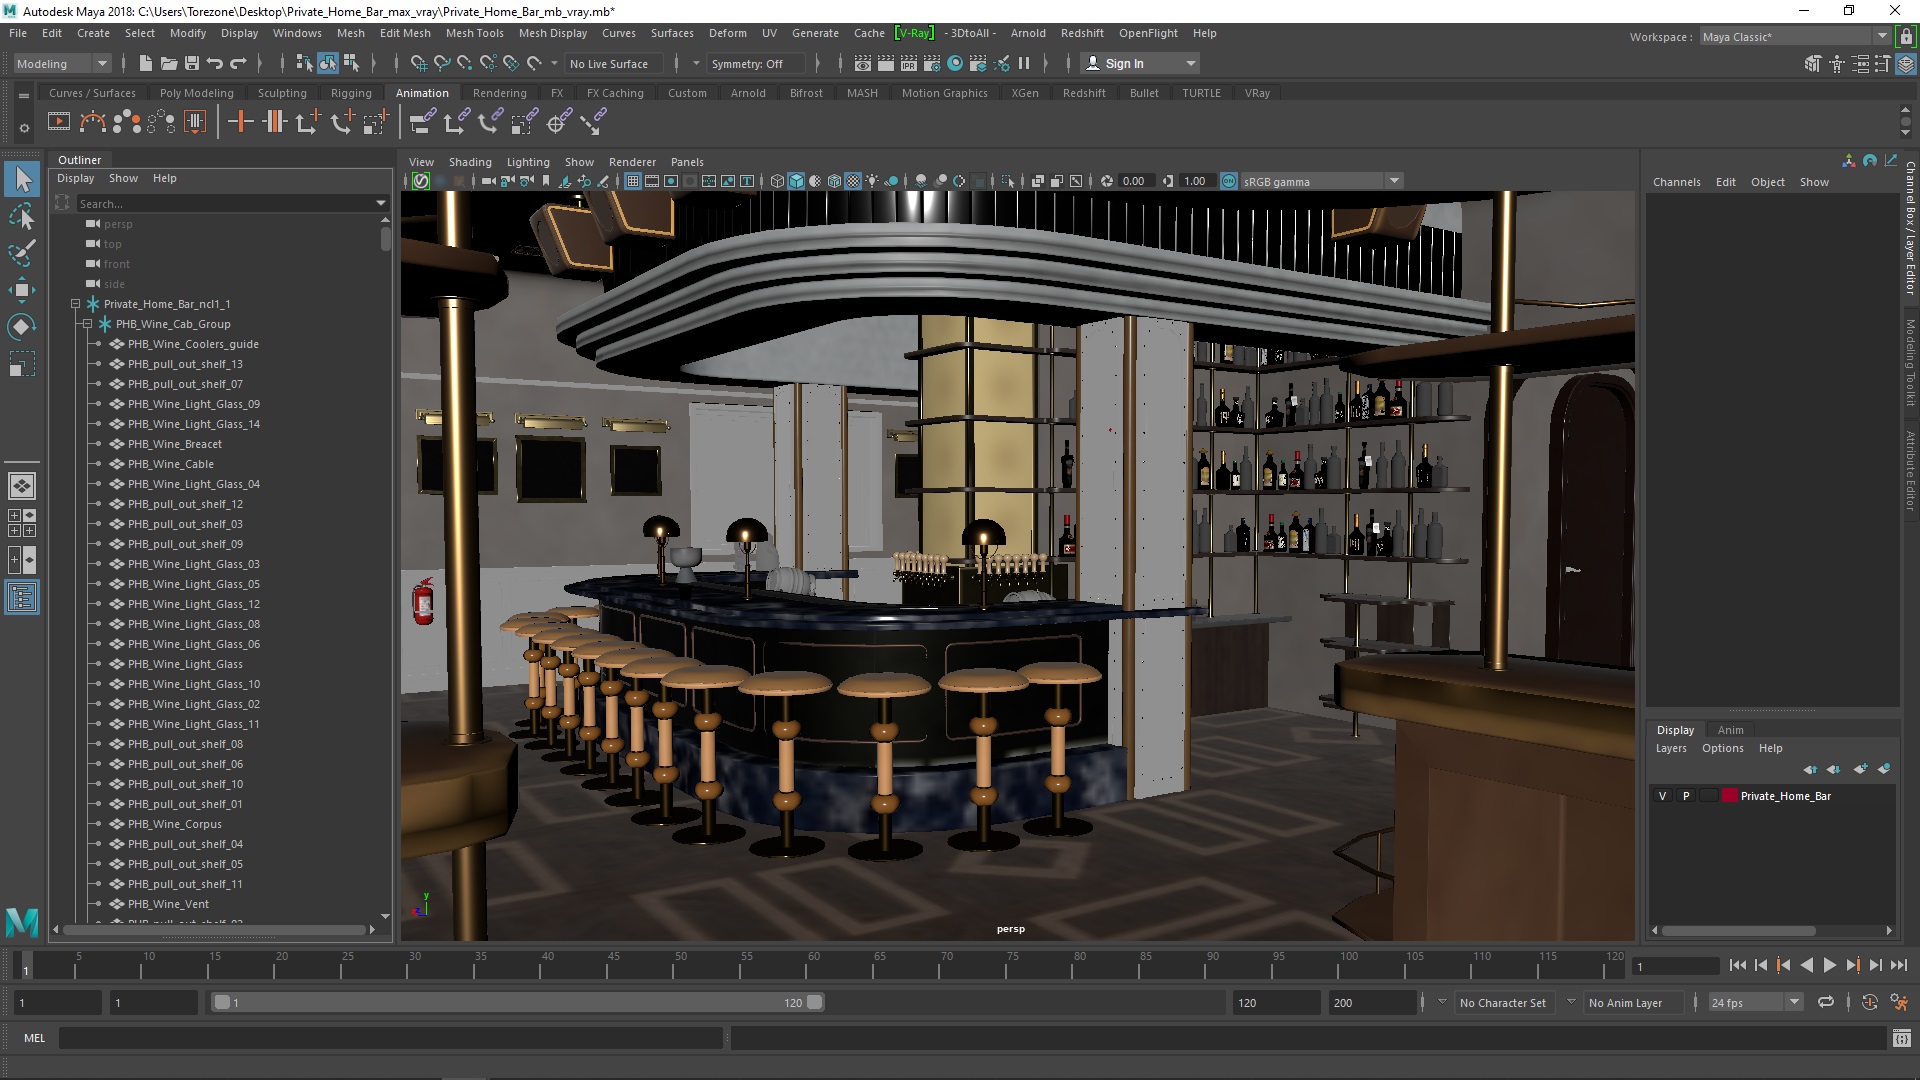Toggle the loop playback icon
This screenshot has width=1920, height=1080.
(1826, 1002)
